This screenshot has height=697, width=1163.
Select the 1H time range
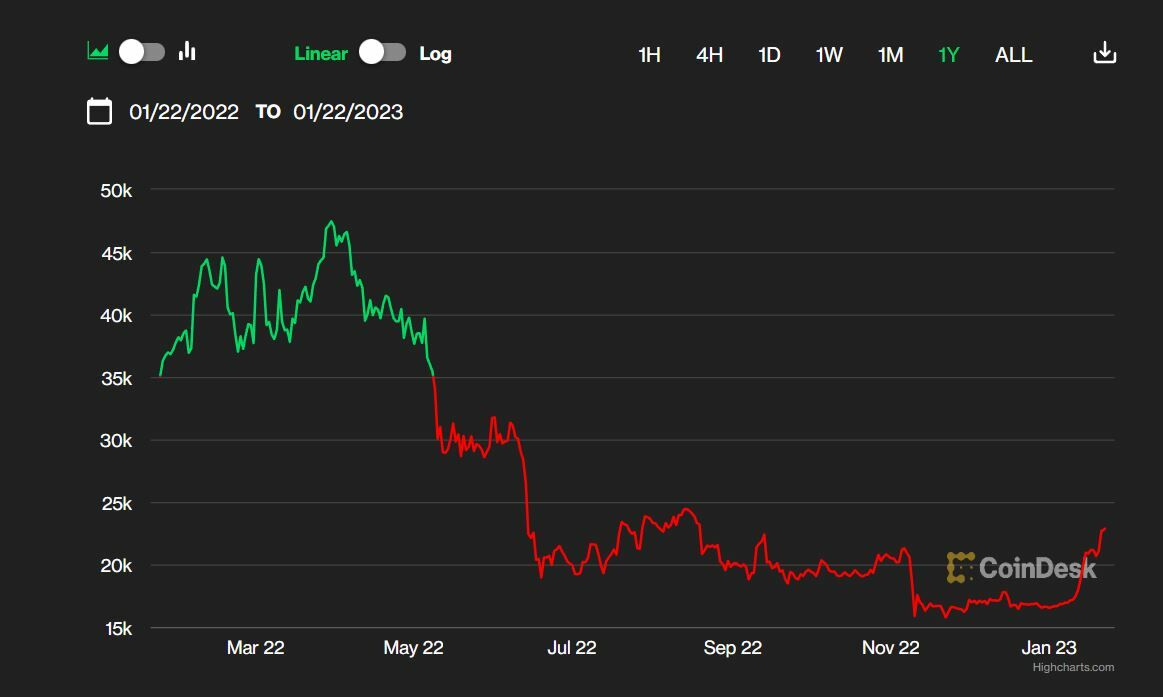click(x=649, y=55)
